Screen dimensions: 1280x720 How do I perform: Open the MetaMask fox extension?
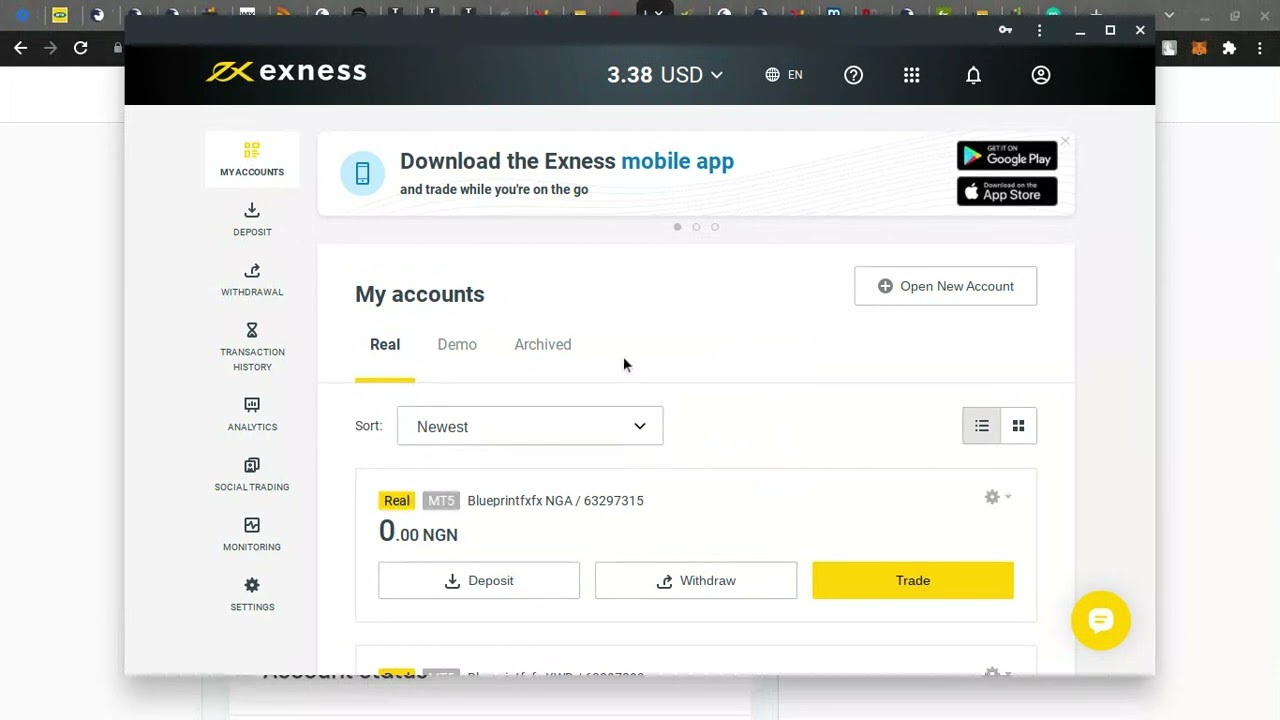[1199, 48]
